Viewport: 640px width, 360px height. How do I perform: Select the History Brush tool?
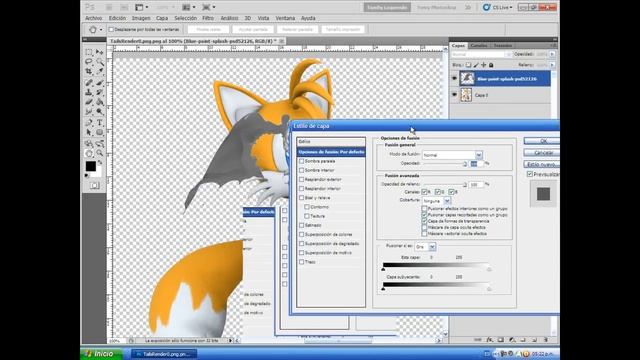click(100, 93)
